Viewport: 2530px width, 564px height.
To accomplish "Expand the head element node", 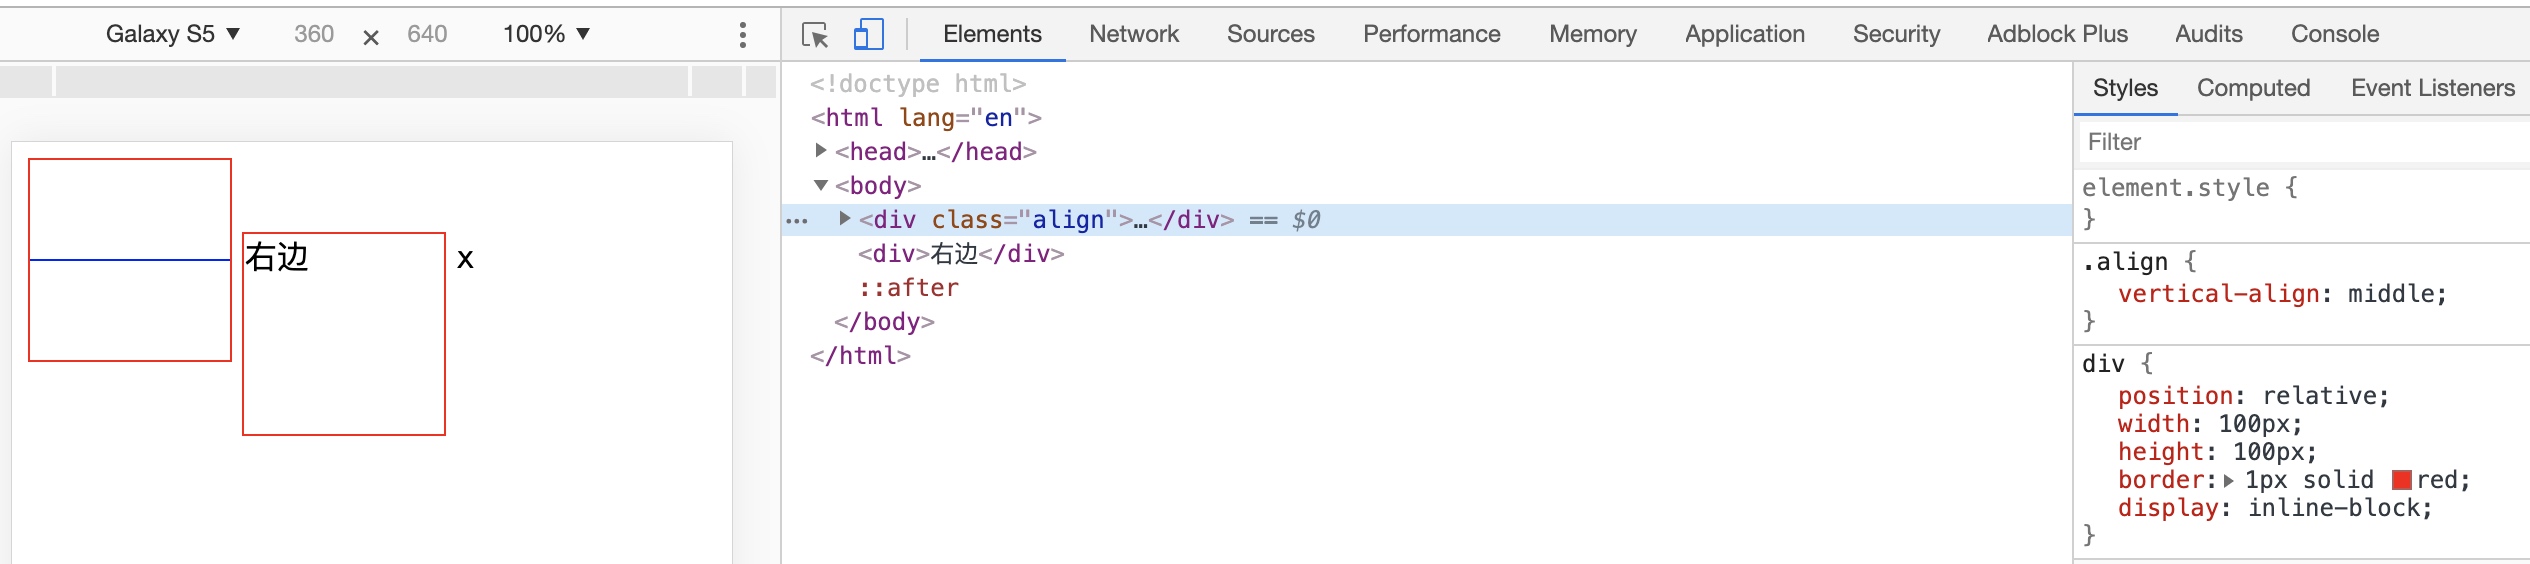I will point(821,151).
